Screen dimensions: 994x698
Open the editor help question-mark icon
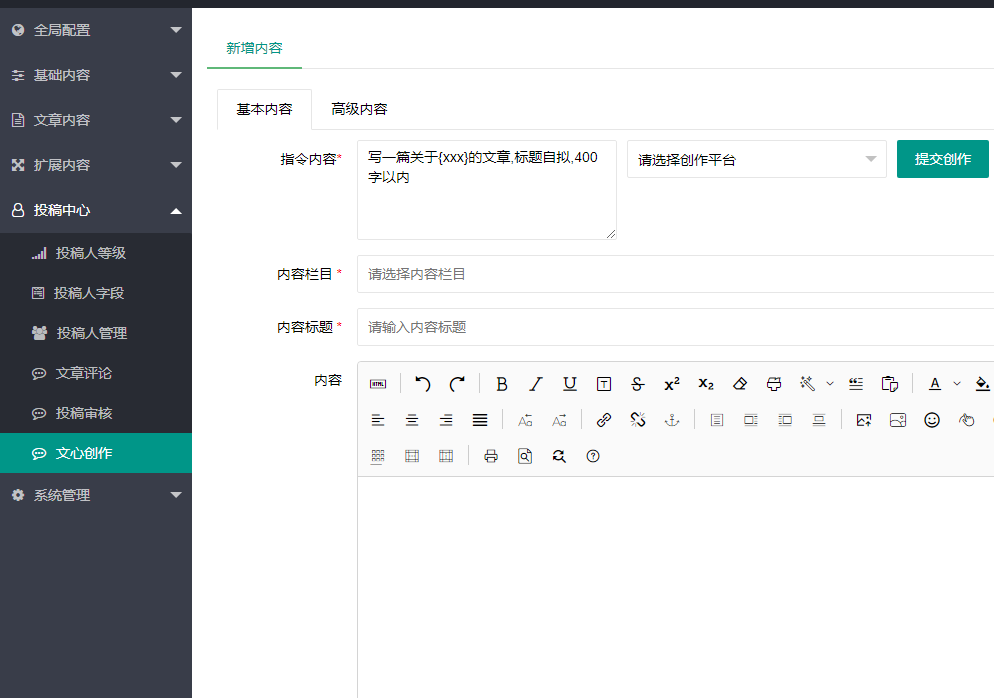coord(593,456)
